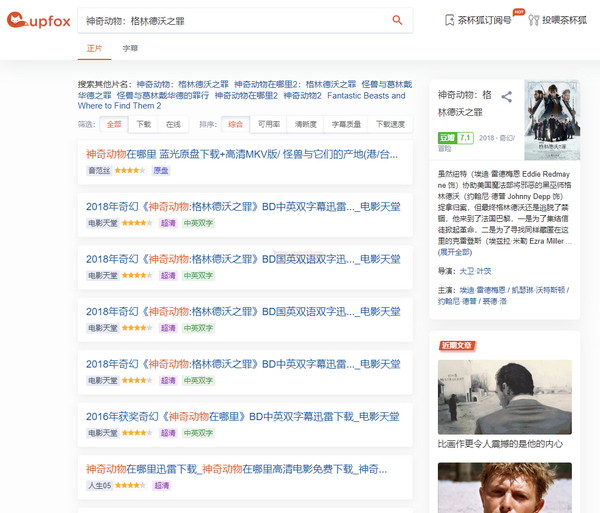
Task: Switch to the 字幕 tab
Action: point(130,48)
